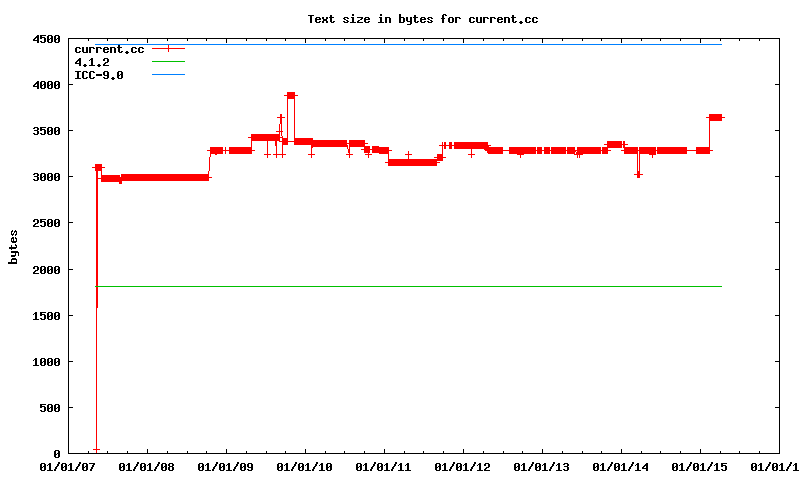The width and height of the screenshot is (800, 480).
Task: Select the 01/01/15 x-axis date label
Action: pyautogui.click(x=700, y=466)
